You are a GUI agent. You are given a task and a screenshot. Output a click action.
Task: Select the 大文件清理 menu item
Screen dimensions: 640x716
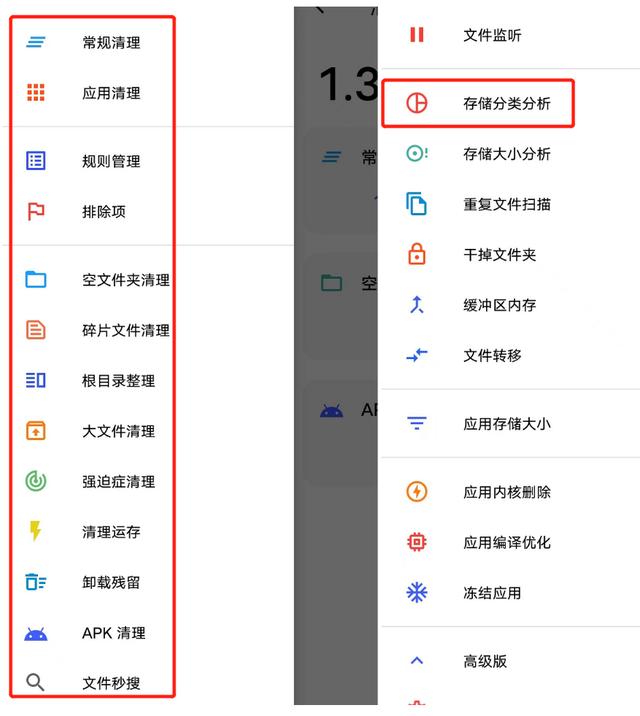(118, 431)
